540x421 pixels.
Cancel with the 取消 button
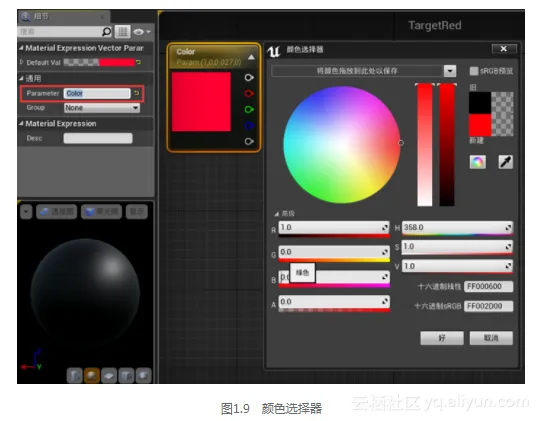(x=491, y=338)
